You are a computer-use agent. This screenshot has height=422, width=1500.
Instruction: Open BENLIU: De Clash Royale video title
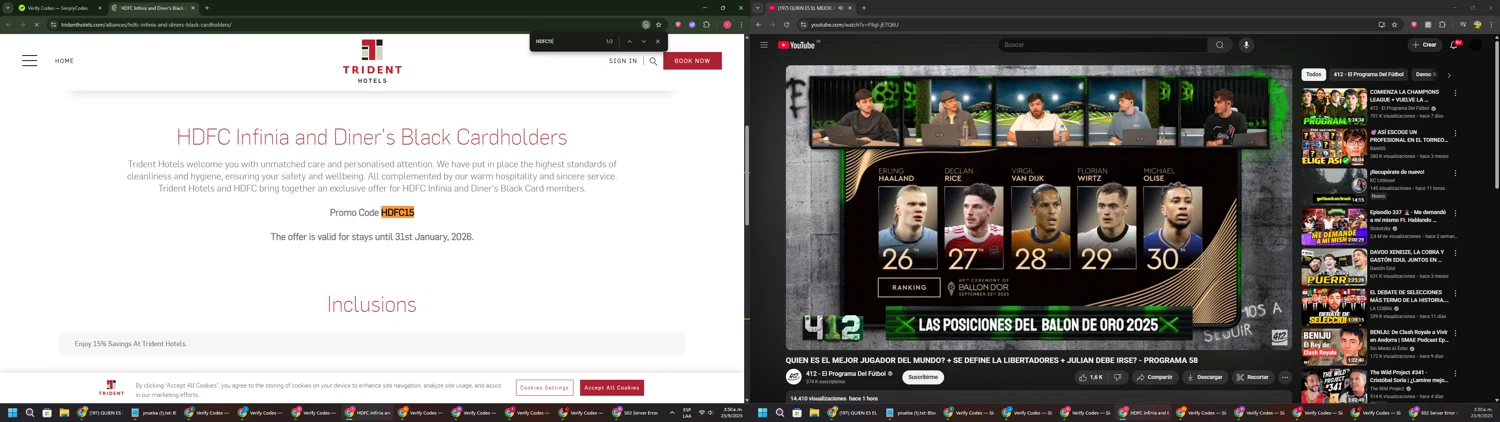pyautogui.click(x=1409, y=336)
